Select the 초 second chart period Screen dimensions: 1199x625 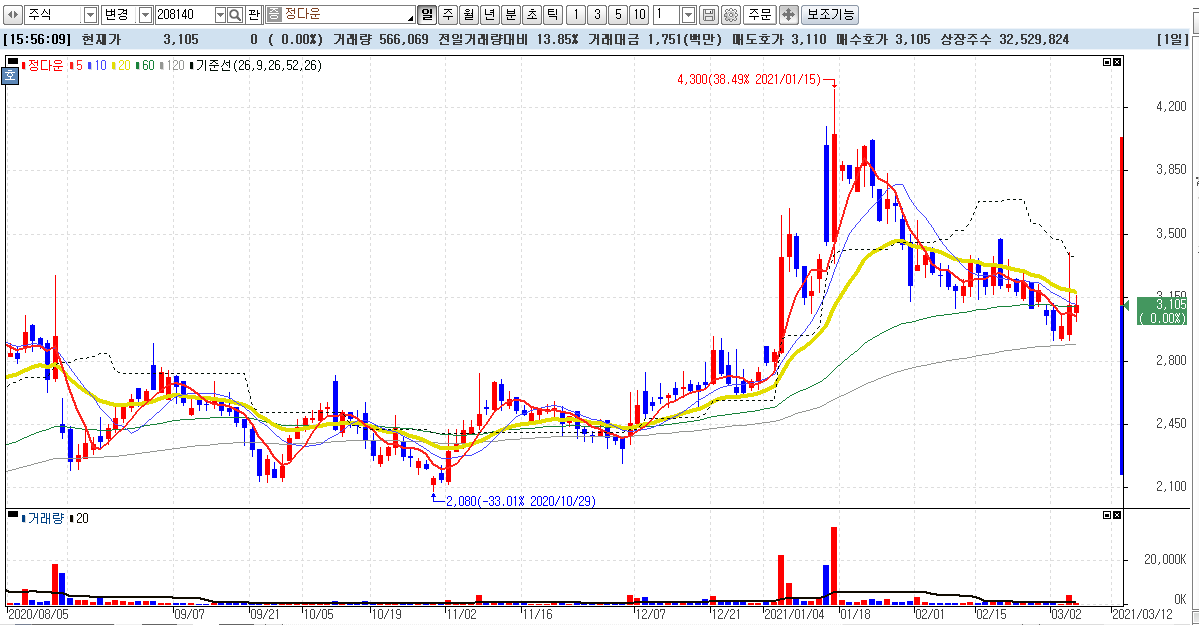531,15
